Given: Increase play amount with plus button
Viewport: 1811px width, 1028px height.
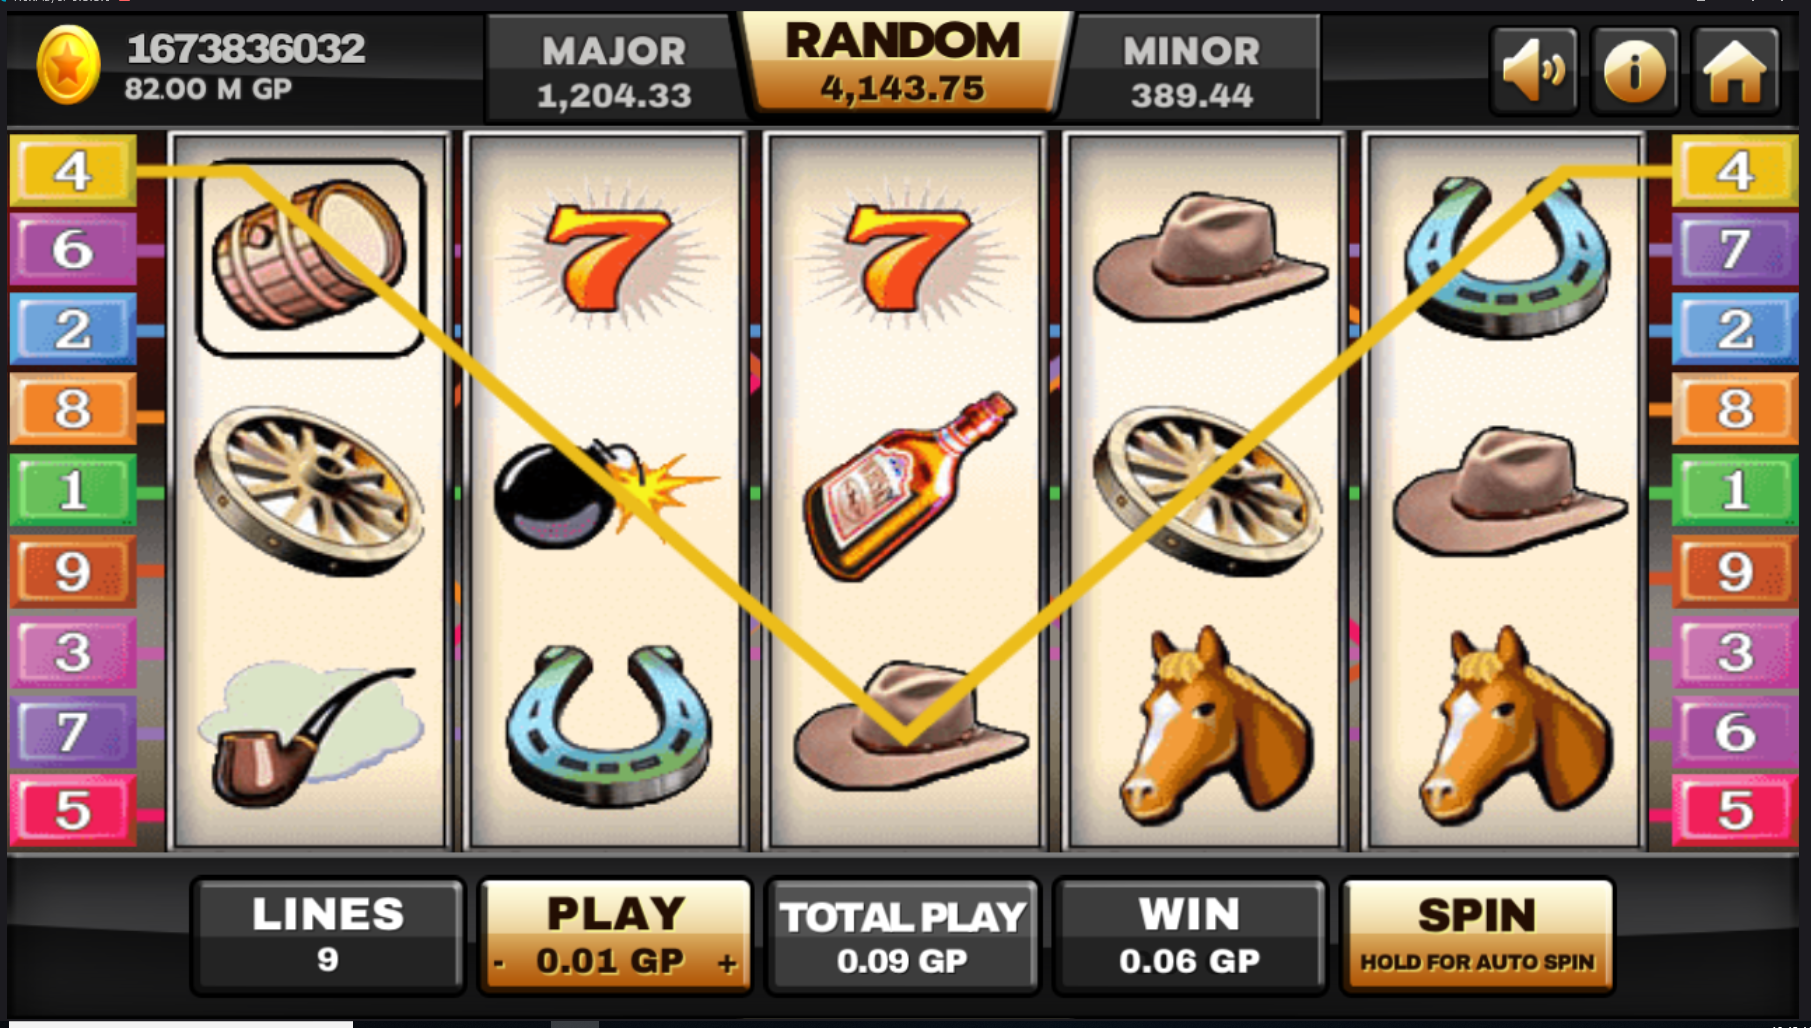Looking at the screenshot, I should click(x=727, y=963).
